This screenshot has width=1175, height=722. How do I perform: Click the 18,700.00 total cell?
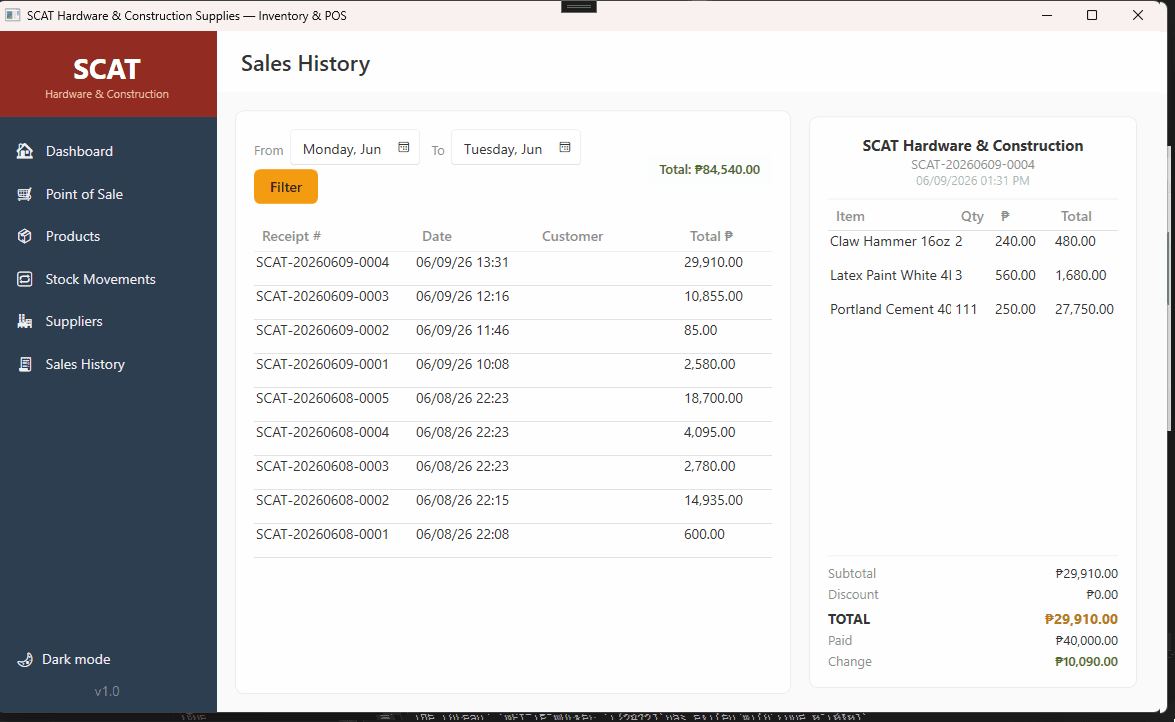[713, 398]
